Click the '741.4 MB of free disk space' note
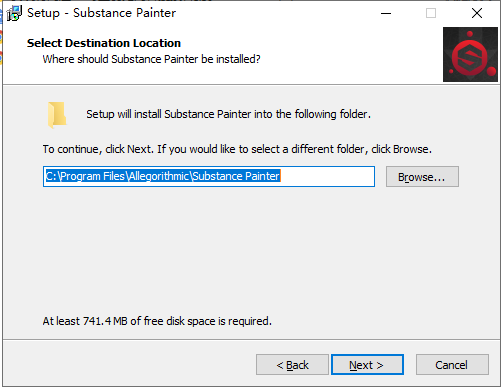Screen dimensions: 503x389 coord(157,321)
